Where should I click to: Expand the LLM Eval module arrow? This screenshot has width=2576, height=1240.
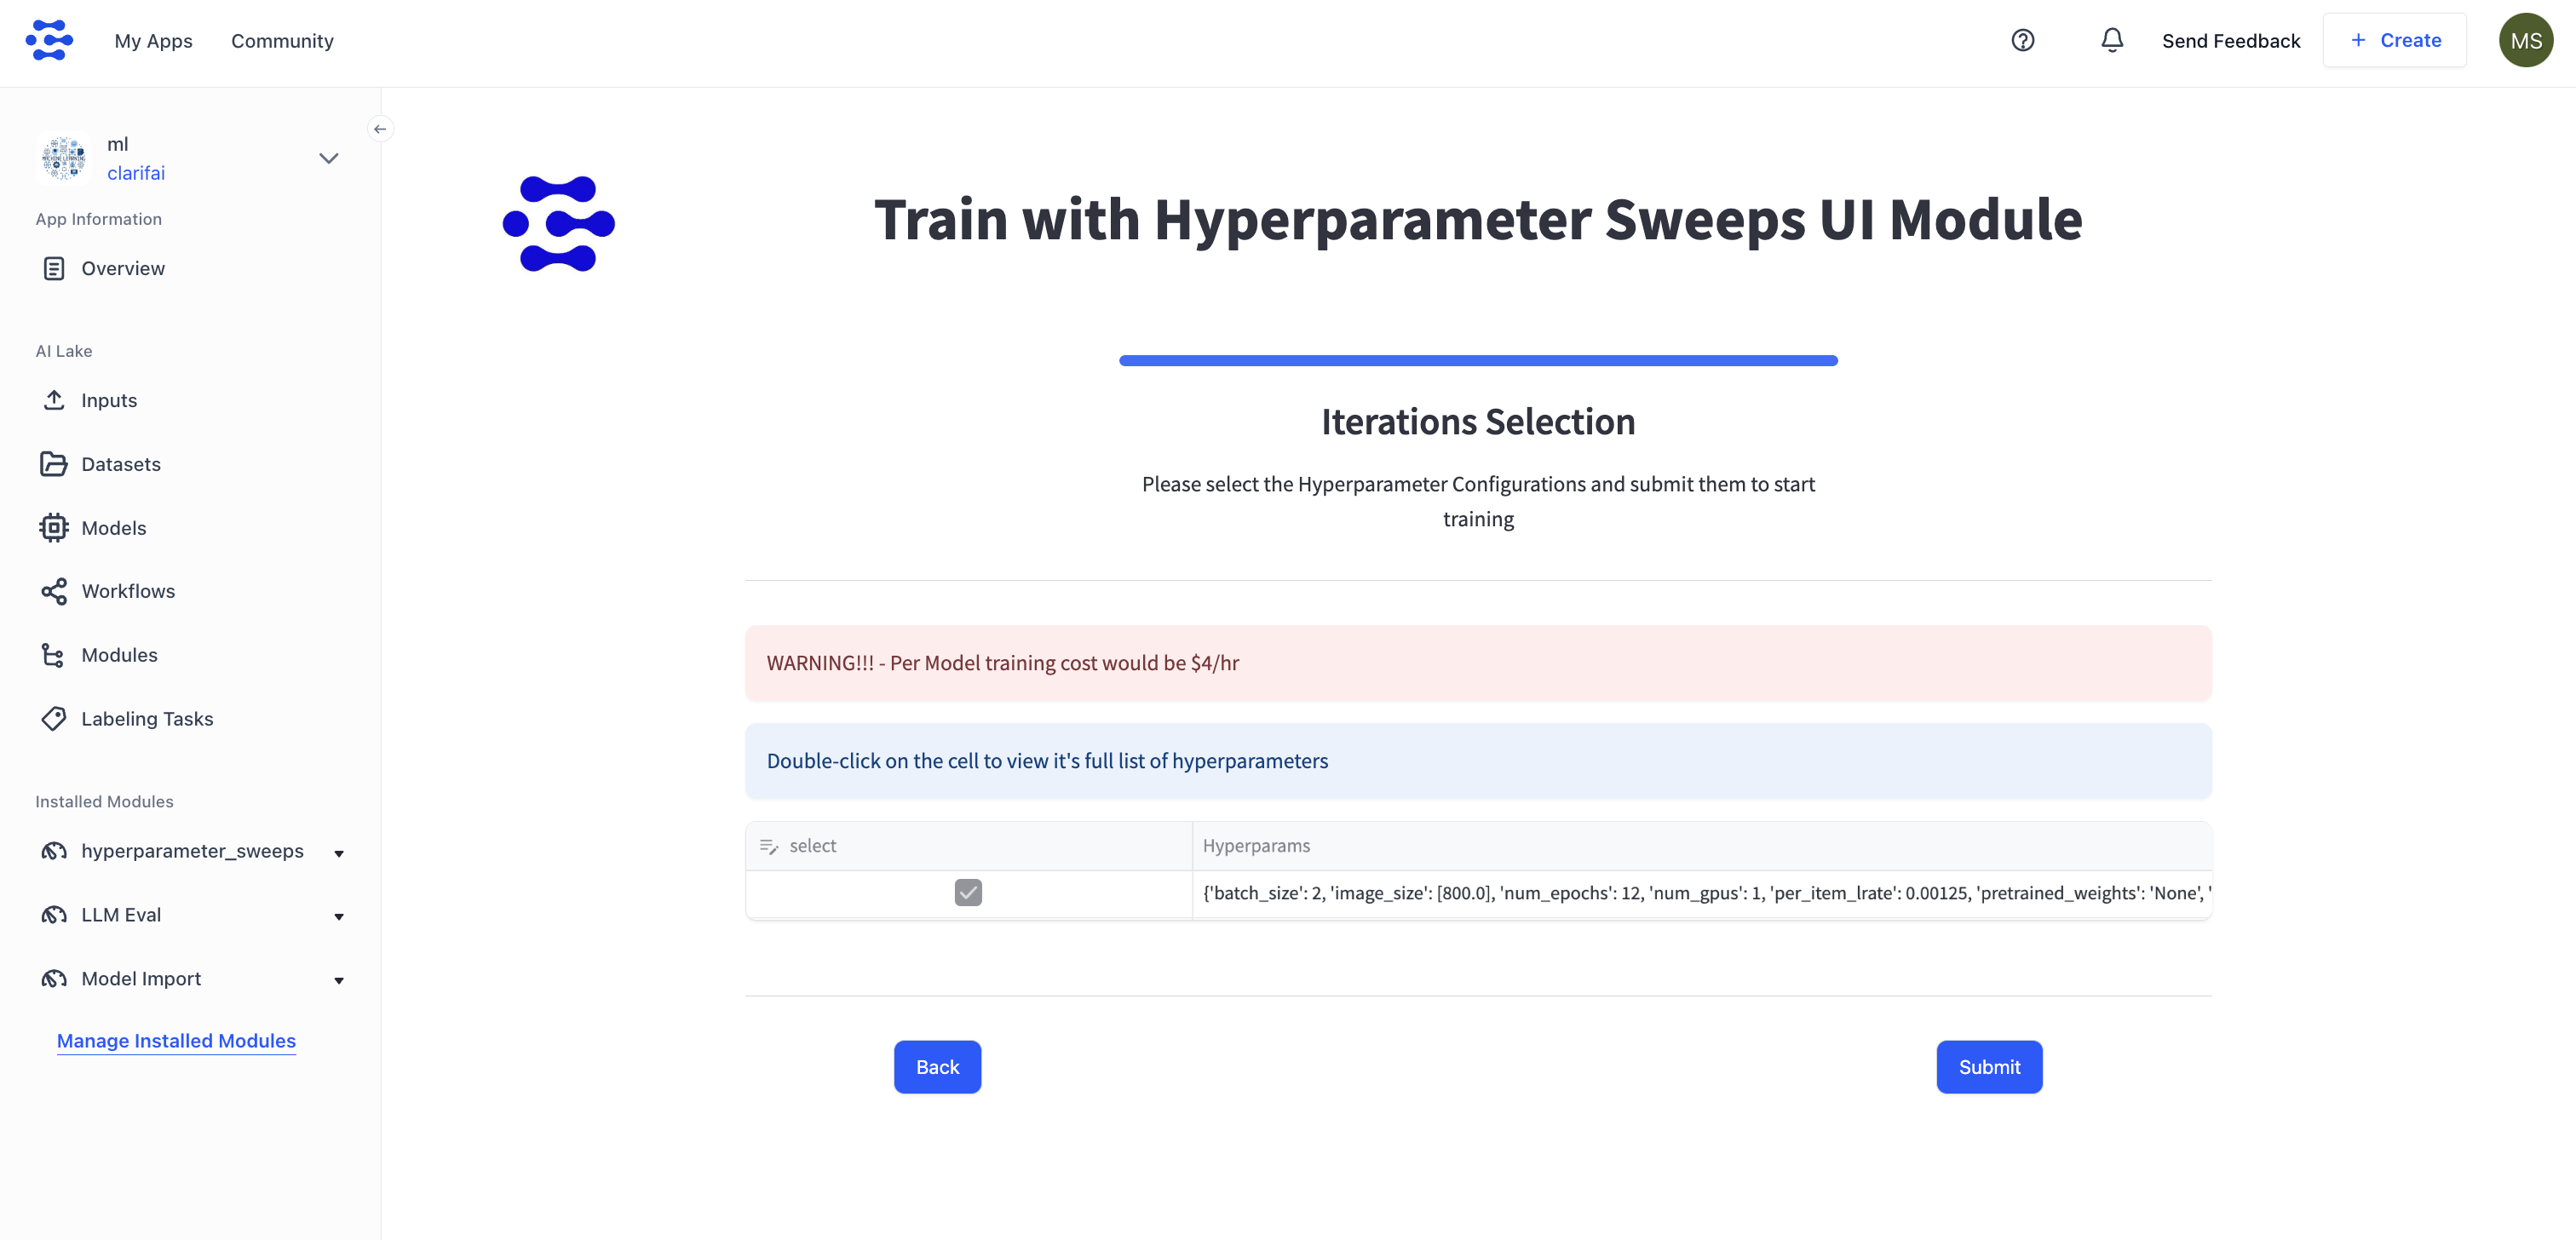[x=339, y=917]
